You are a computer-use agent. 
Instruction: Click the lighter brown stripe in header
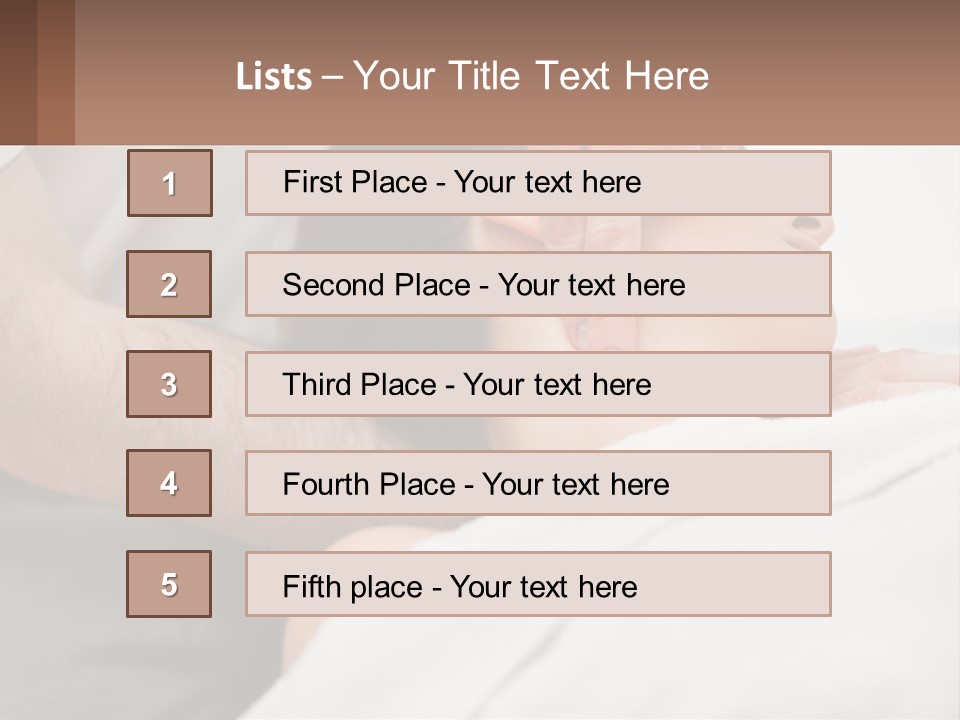(56, 72)
